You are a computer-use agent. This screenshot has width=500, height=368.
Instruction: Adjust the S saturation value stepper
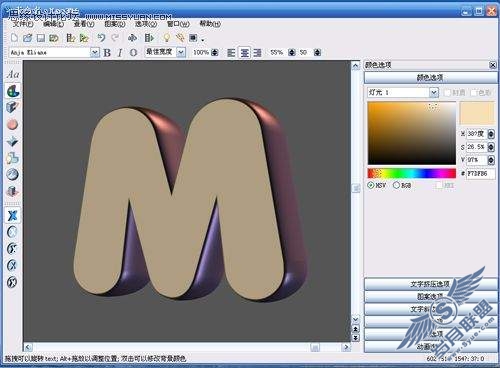(491, 147)
